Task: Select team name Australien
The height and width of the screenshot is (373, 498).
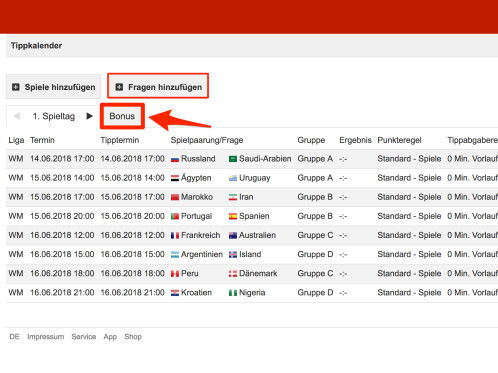Action: click(x=257, y=235)
